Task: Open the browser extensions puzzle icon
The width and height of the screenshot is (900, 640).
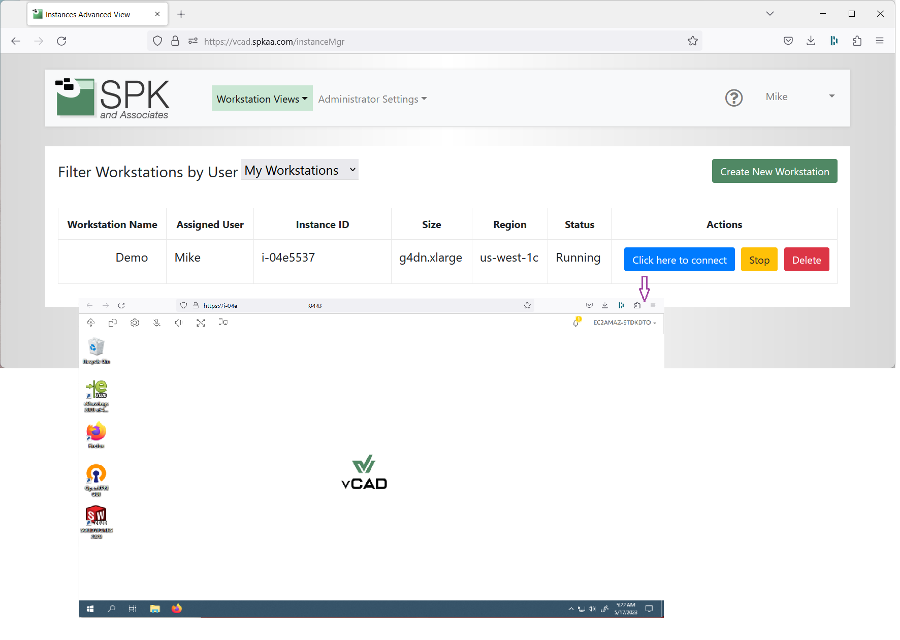Action: click(857, 41)
